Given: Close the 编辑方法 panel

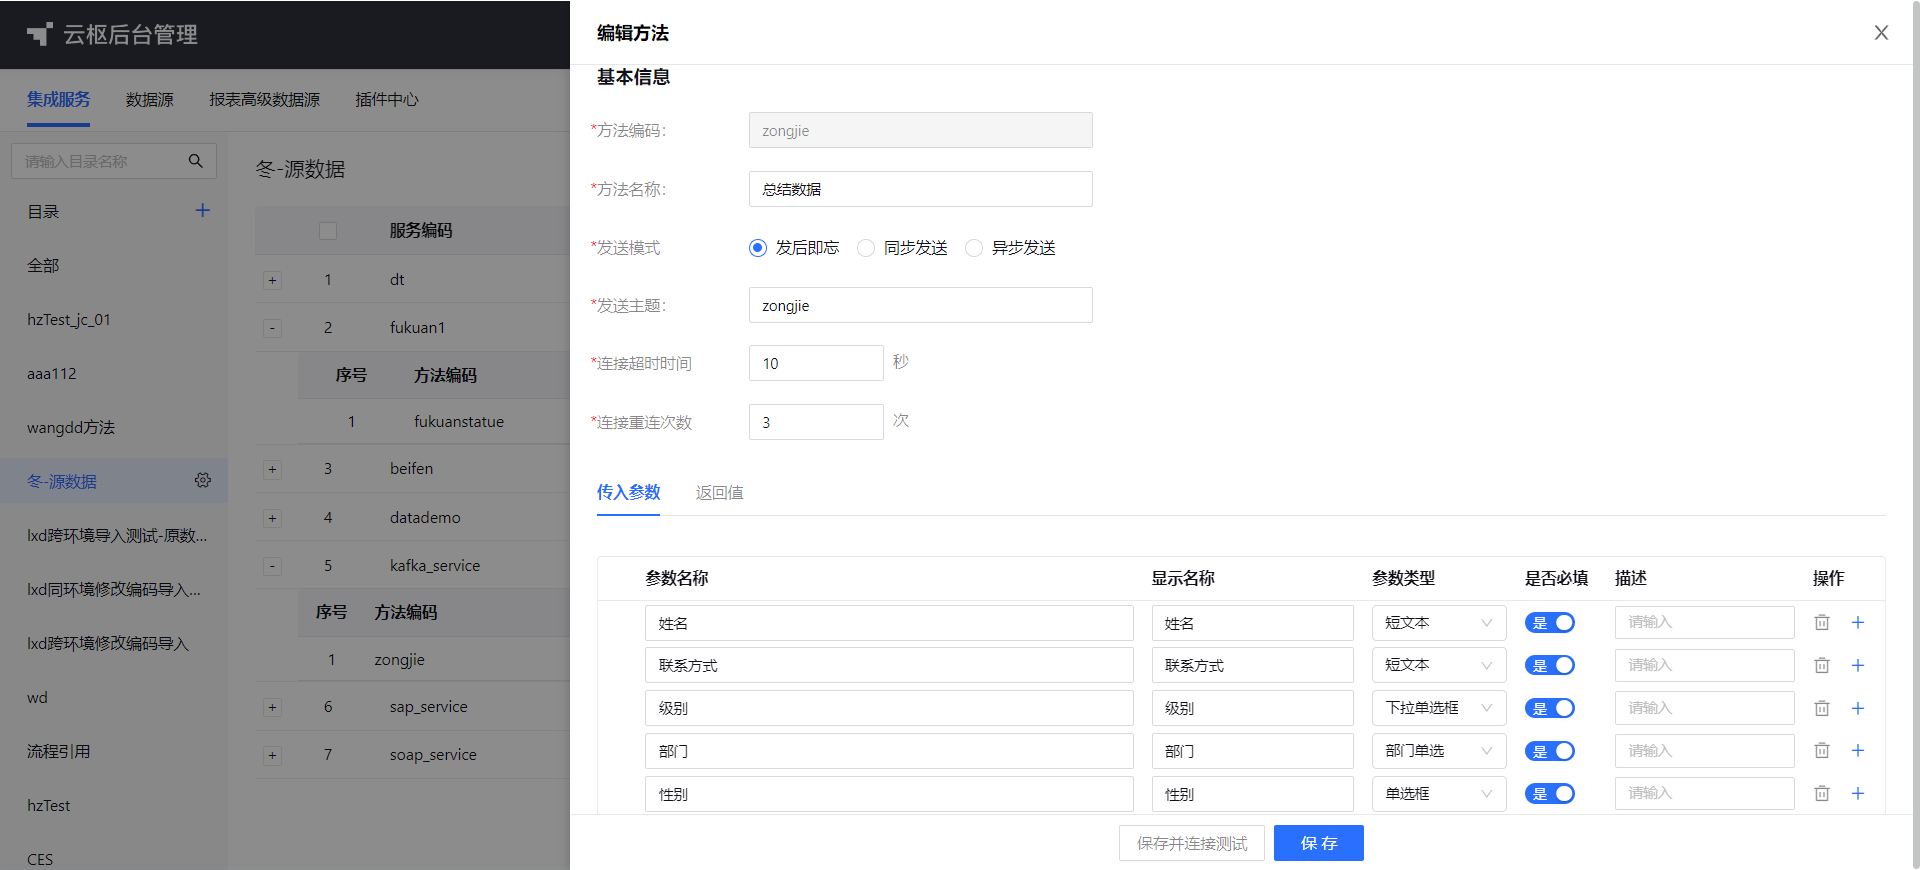Looking at the screenshot, I should [x=1881, y=33].
